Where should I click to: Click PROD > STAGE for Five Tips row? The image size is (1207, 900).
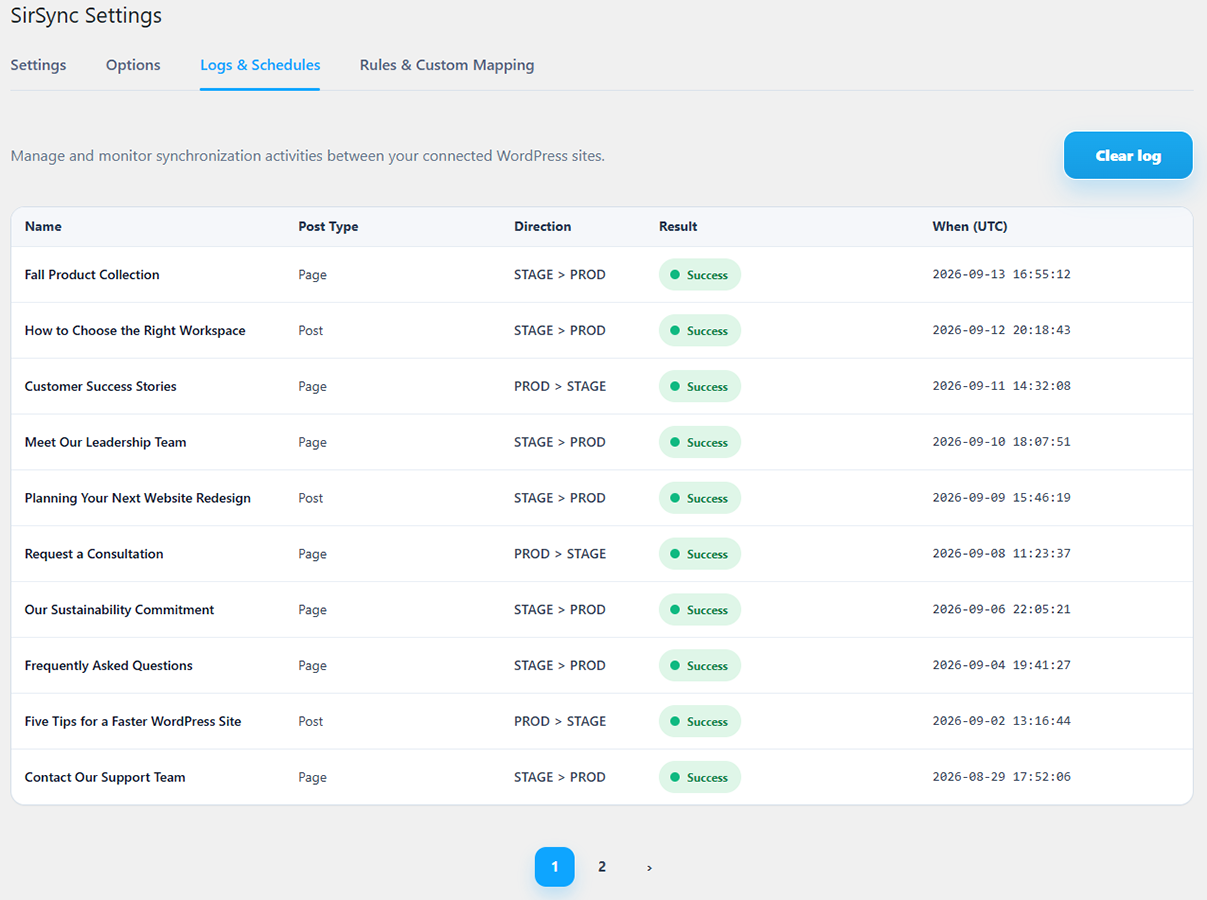[x=560, y=723]
